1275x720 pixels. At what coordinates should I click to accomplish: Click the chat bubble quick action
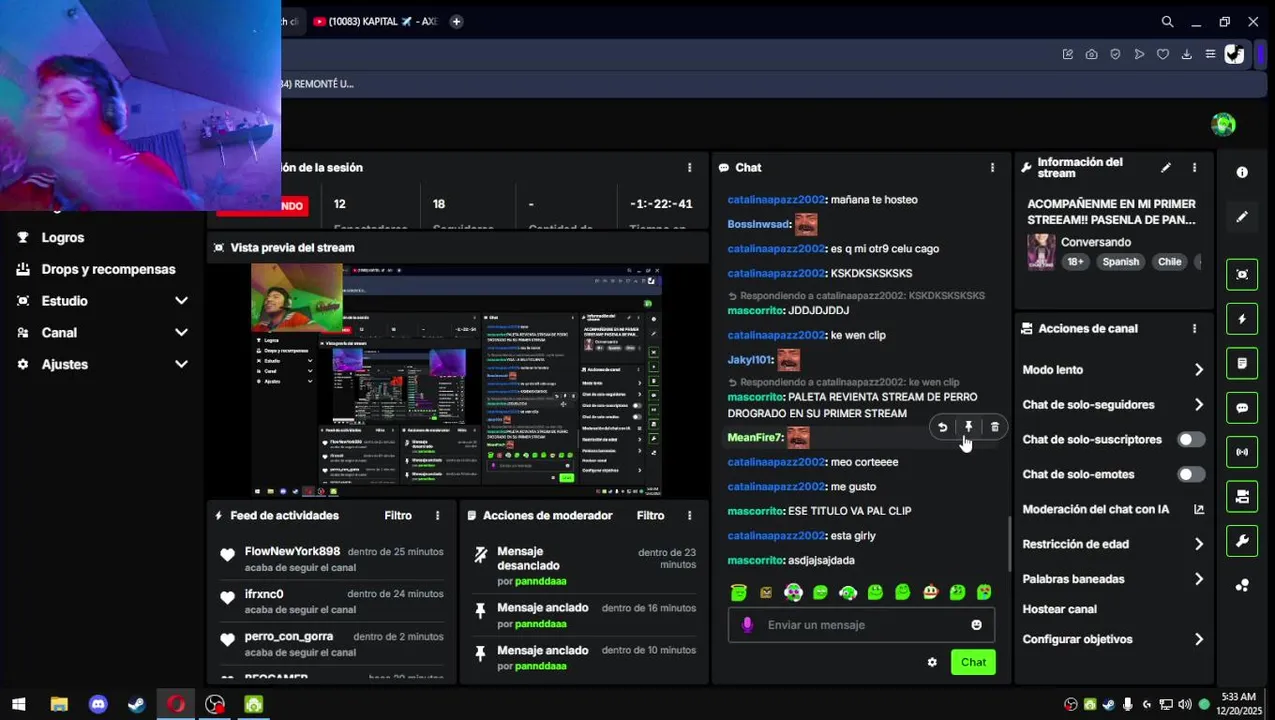tap(1242, 408)
